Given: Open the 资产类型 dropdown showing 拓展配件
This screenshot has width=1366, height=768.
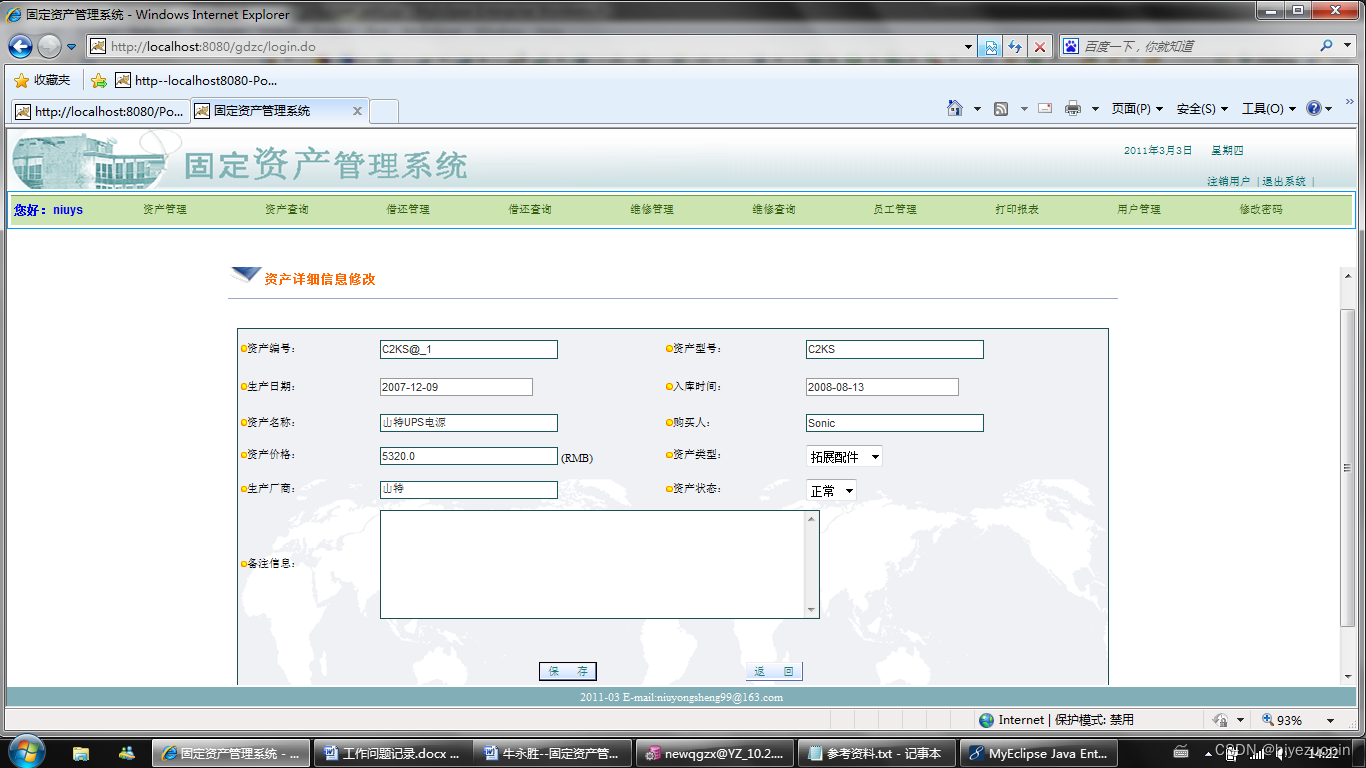Looking at the screenshot, I should pos(844,457).
